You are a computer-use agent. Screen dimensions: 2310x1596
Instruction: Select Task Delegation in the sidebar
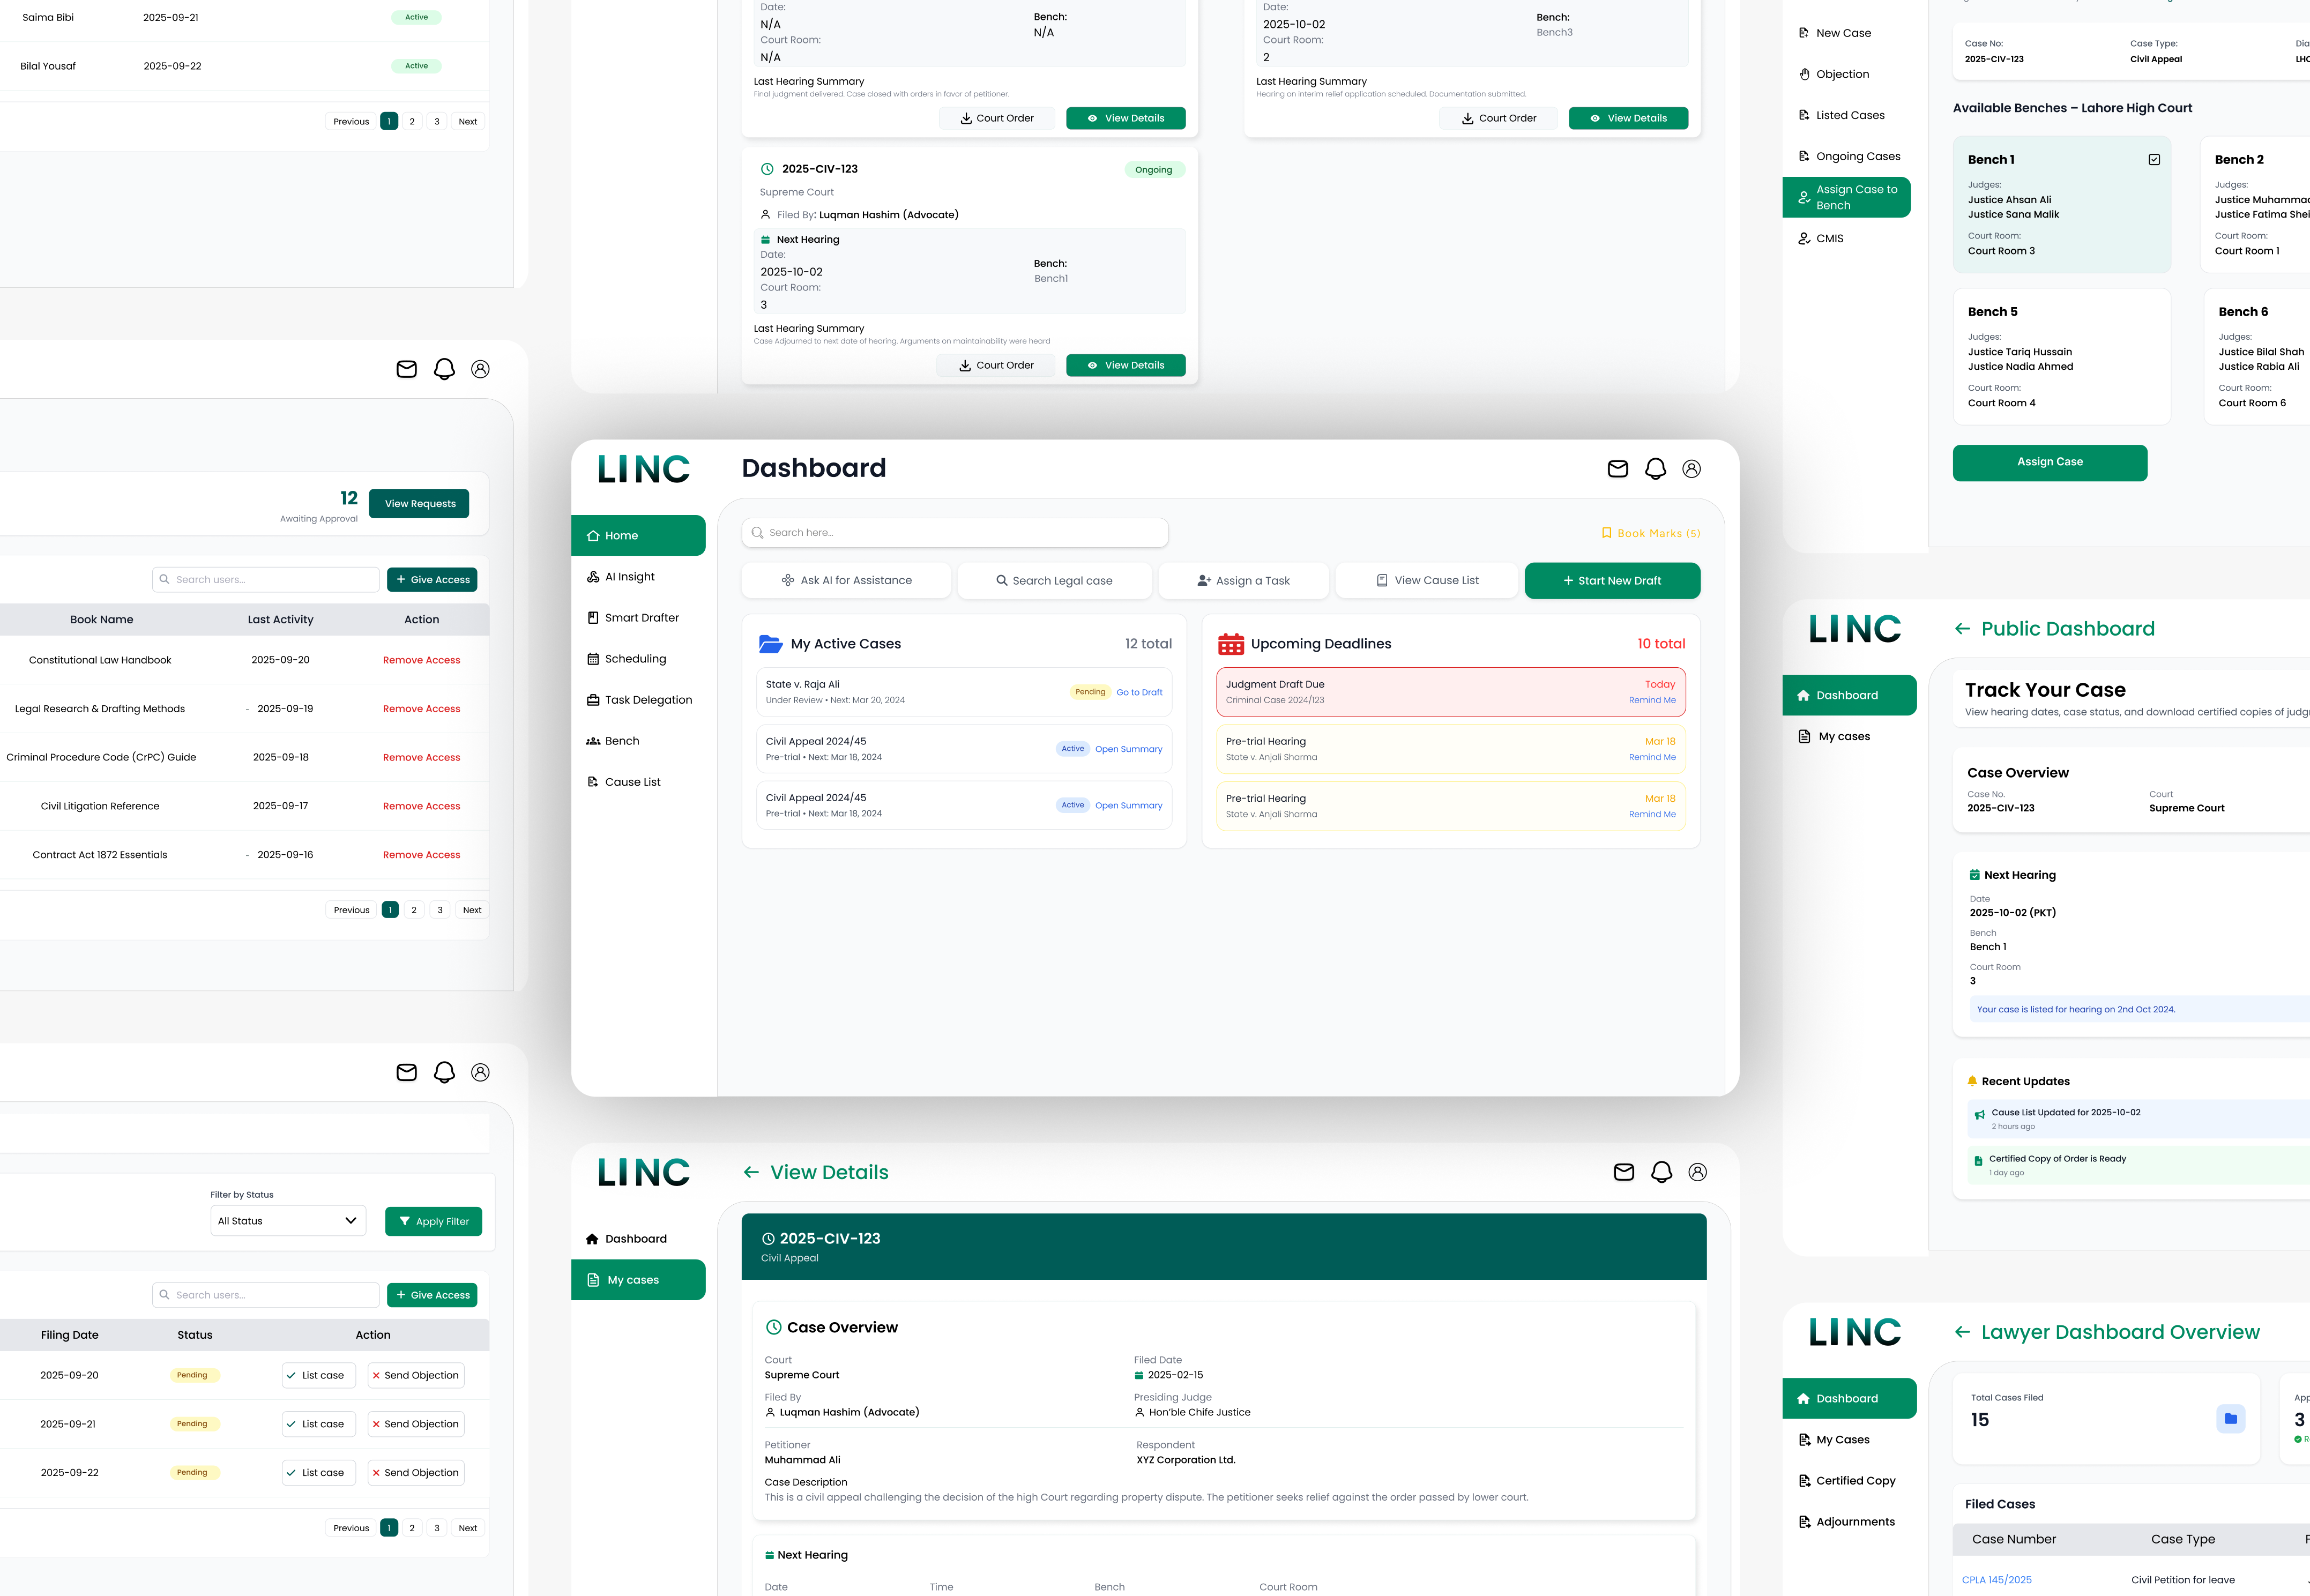647,700
